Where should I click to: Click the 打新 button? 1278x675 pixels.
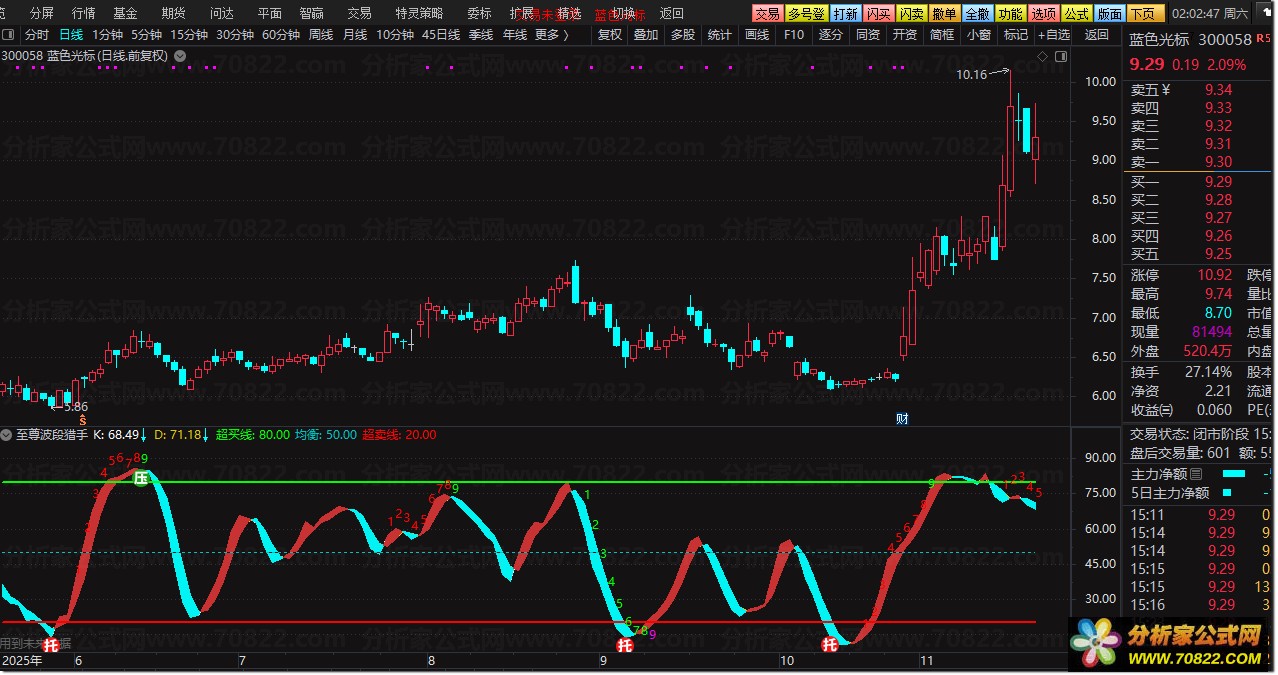(845, 14)
